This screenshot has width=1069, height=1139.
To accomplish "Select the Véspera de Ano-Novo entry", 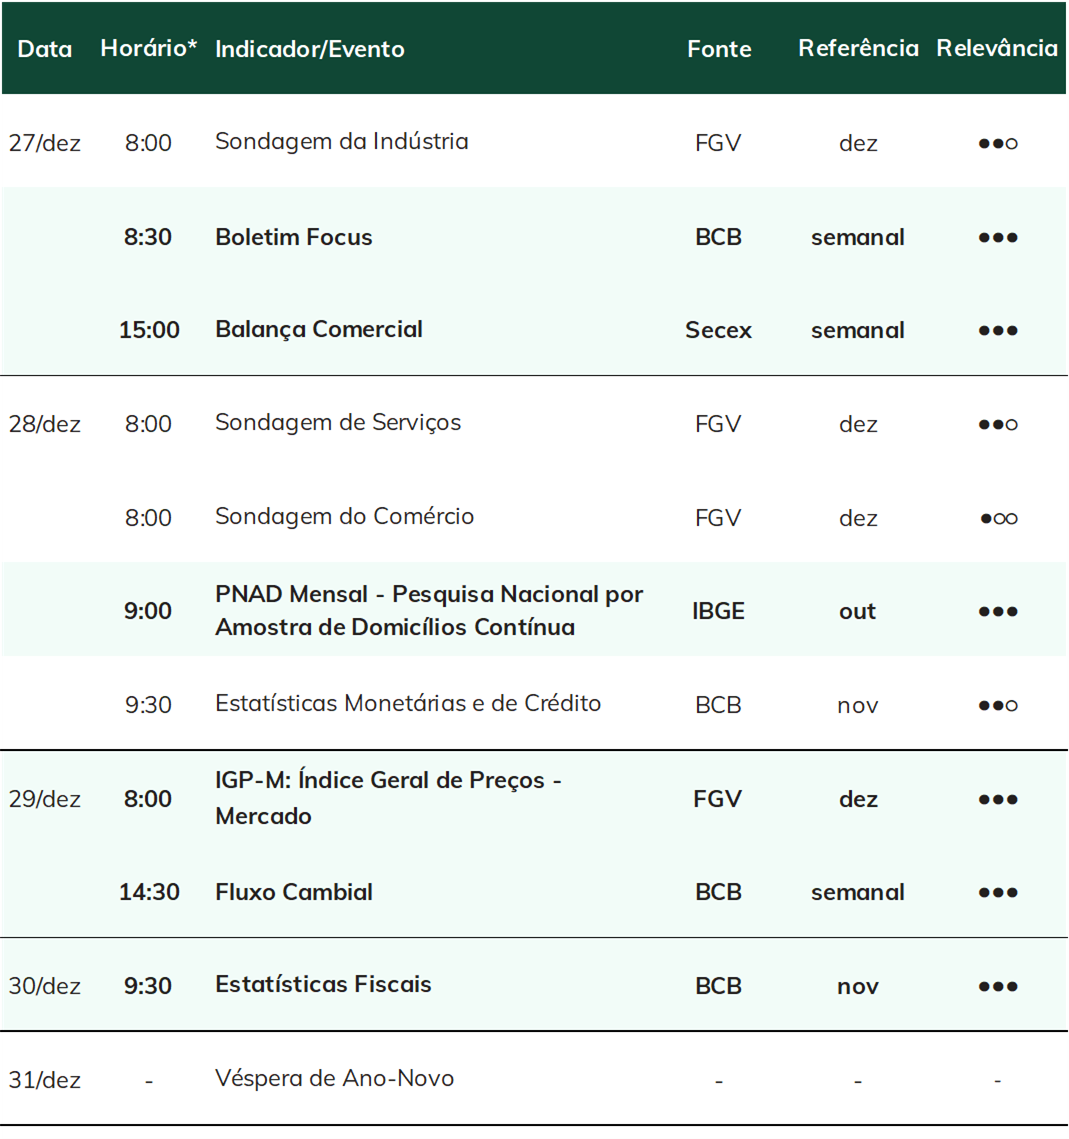I will pyautogui.click(x=334, y=1079).
